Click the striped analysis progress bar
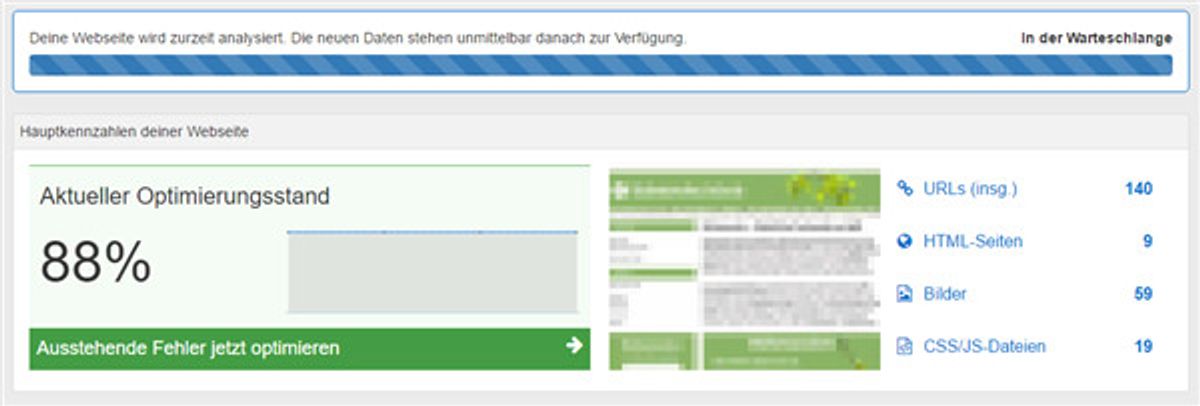 coord(600,66)
